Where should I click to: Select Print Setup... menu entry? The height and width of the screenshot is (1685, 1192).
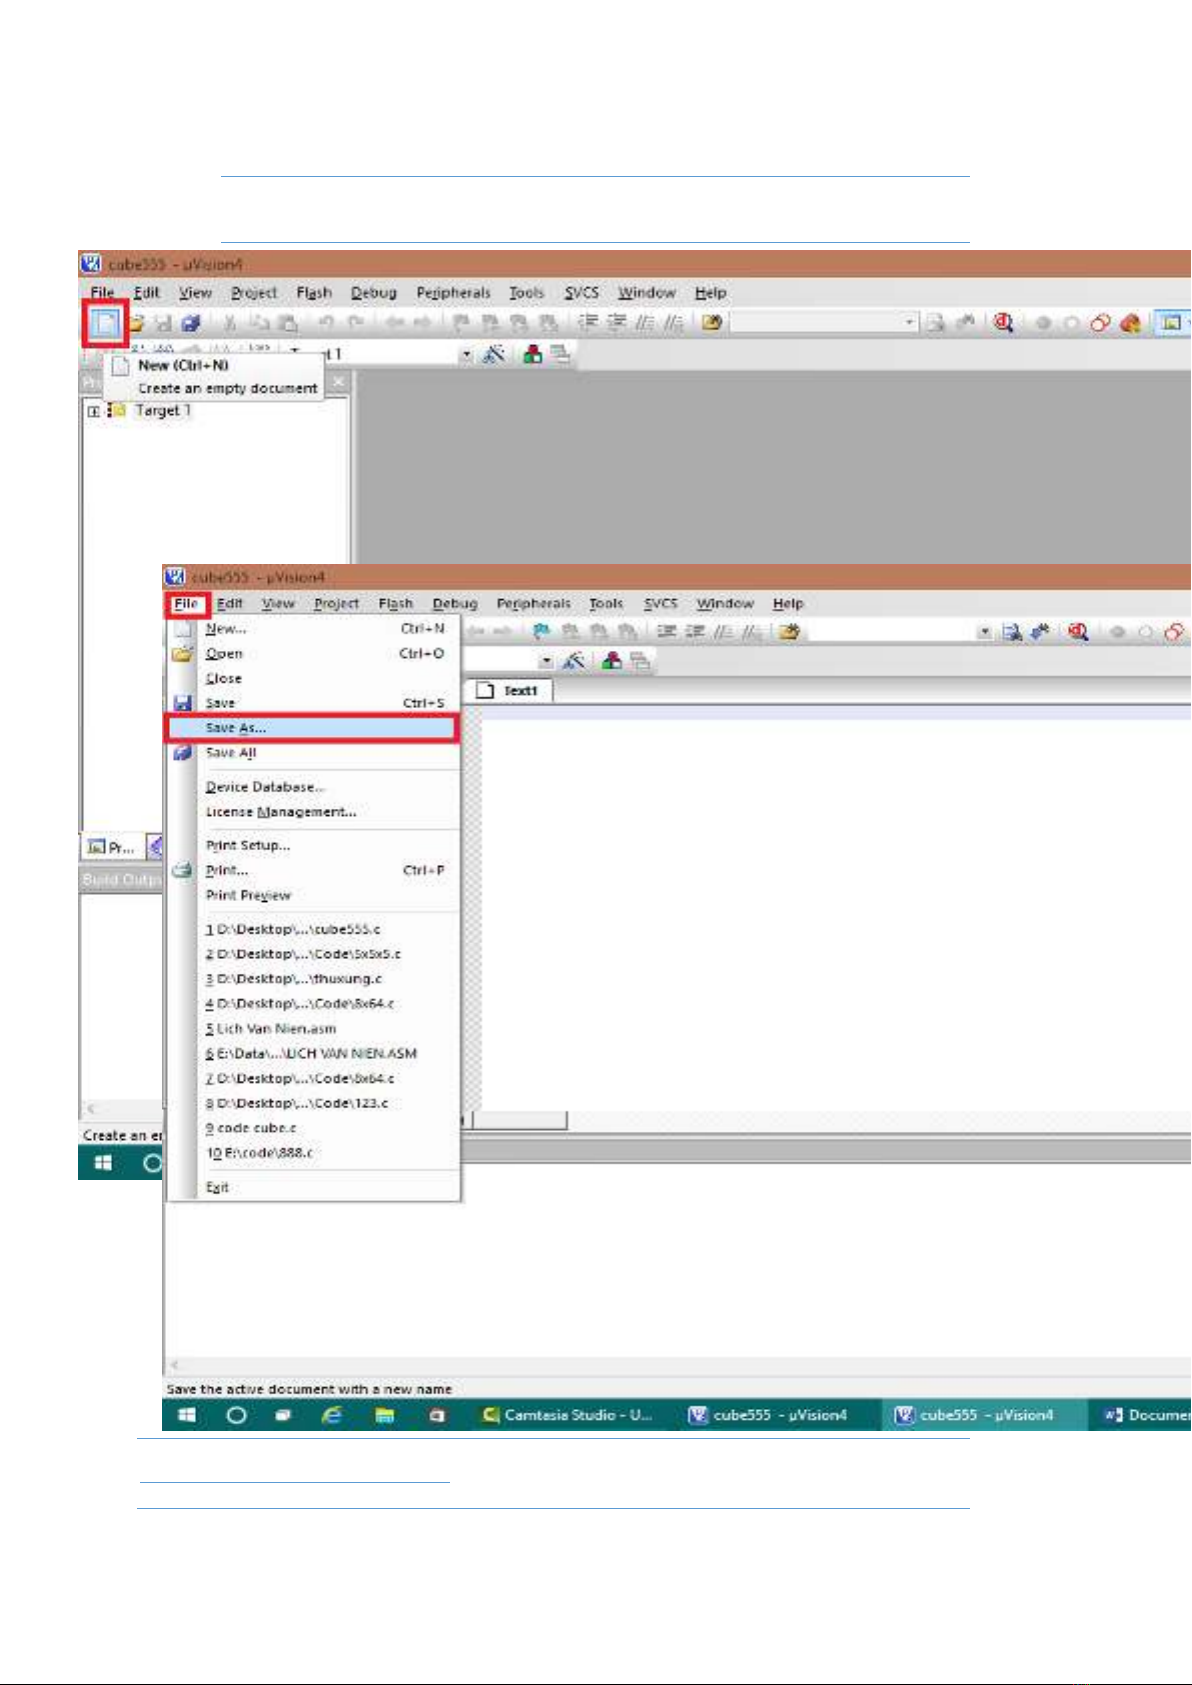tap(313, 846)
